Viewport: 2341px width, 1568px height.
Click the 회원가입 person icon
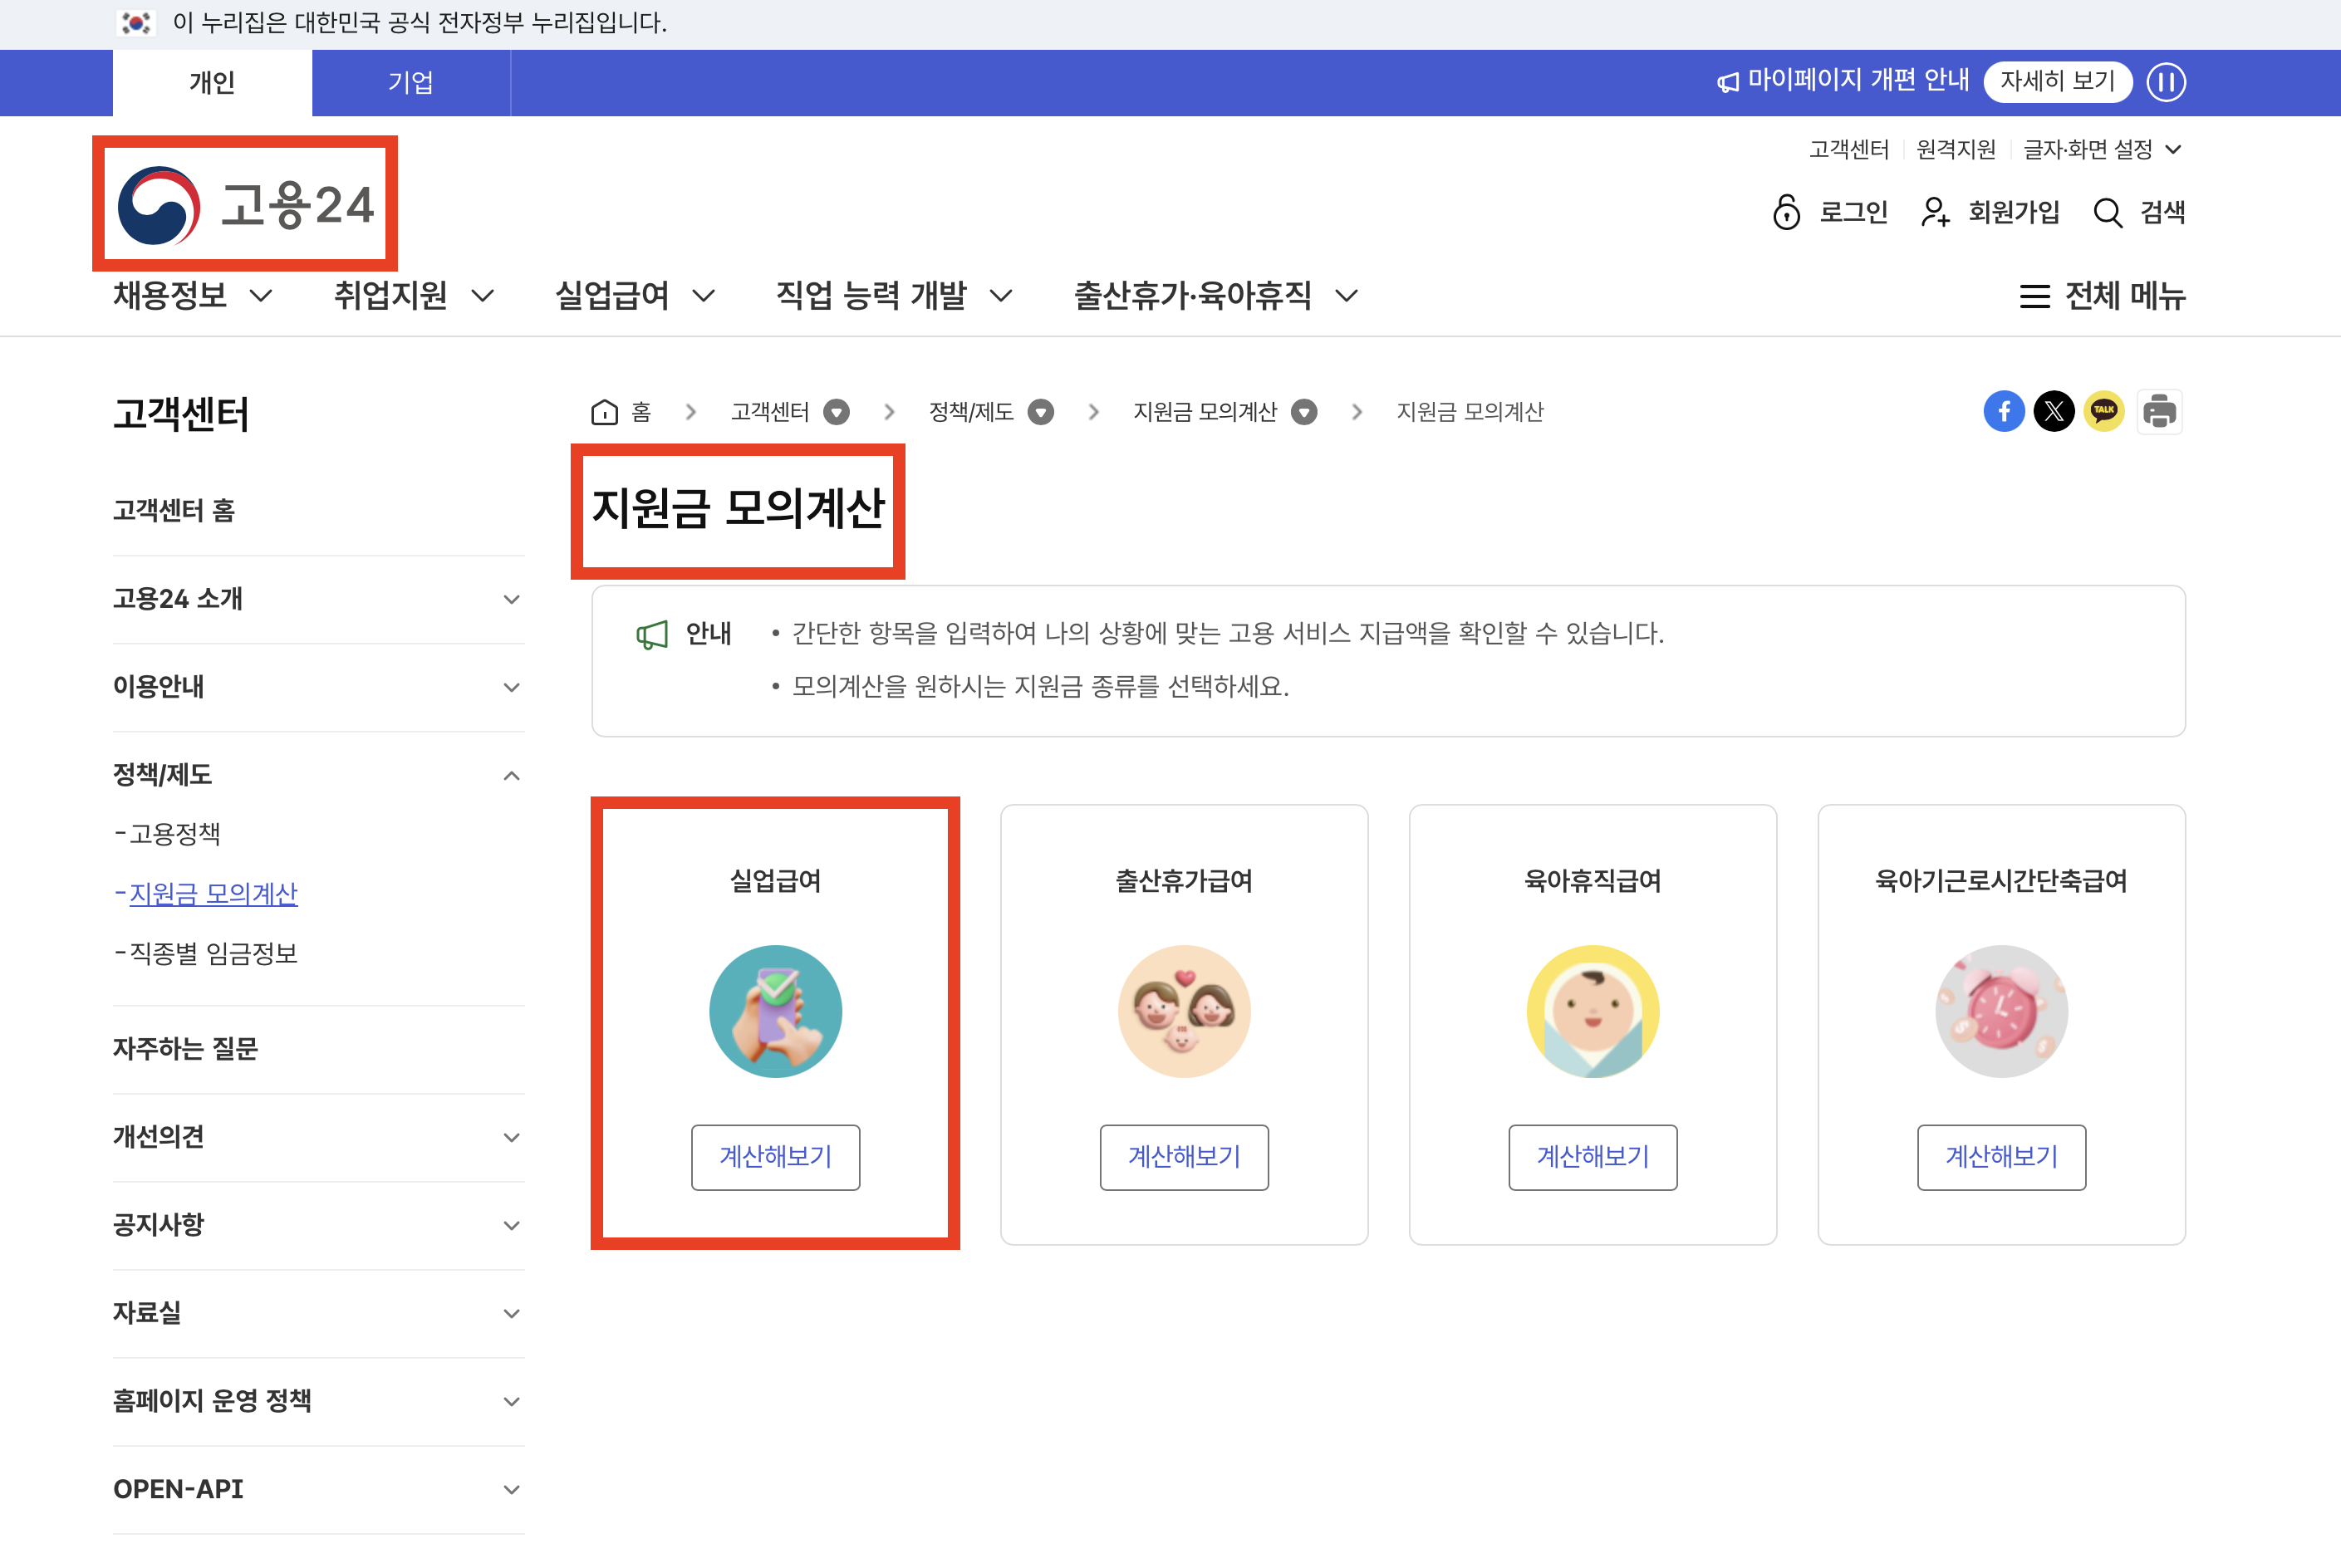click(x=1935, y=212)
